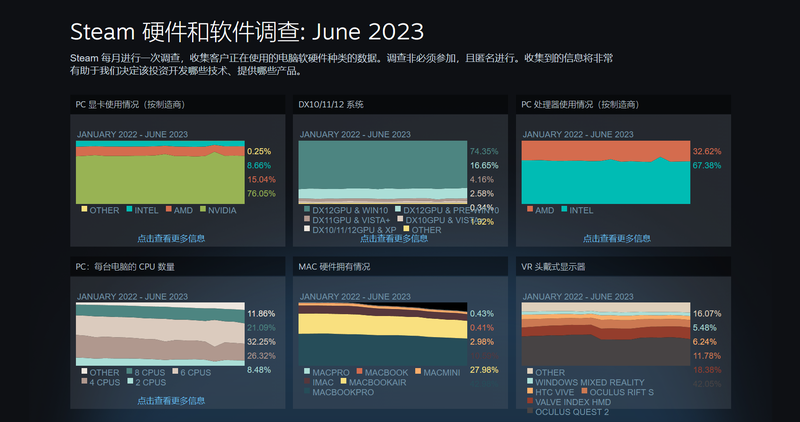The image size is (800, 422).
Task: Click the MAC hardware ownership area chart
Action: click(x=383, y=334)
